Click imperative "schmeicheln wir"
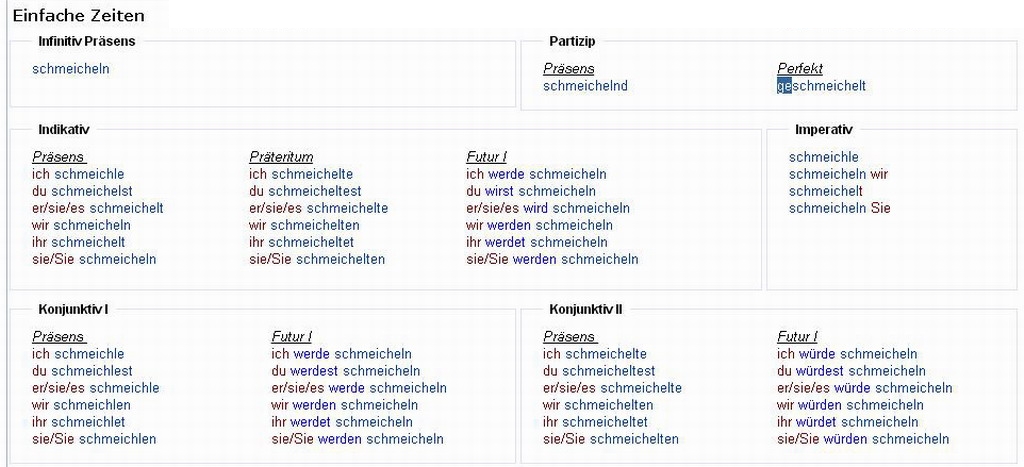The image size is (1024, 467). 838,174
